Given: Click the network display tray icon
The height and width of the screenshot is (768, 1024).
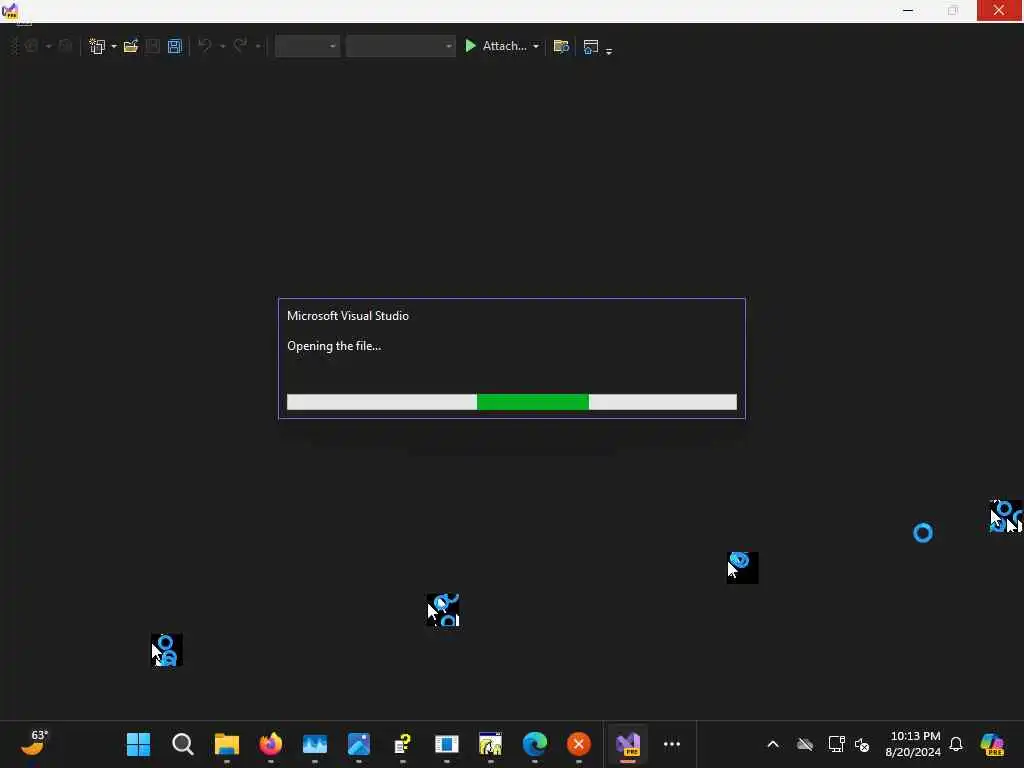Looking at the screenshot, I should pyautogui.click(x=836, y=744).
